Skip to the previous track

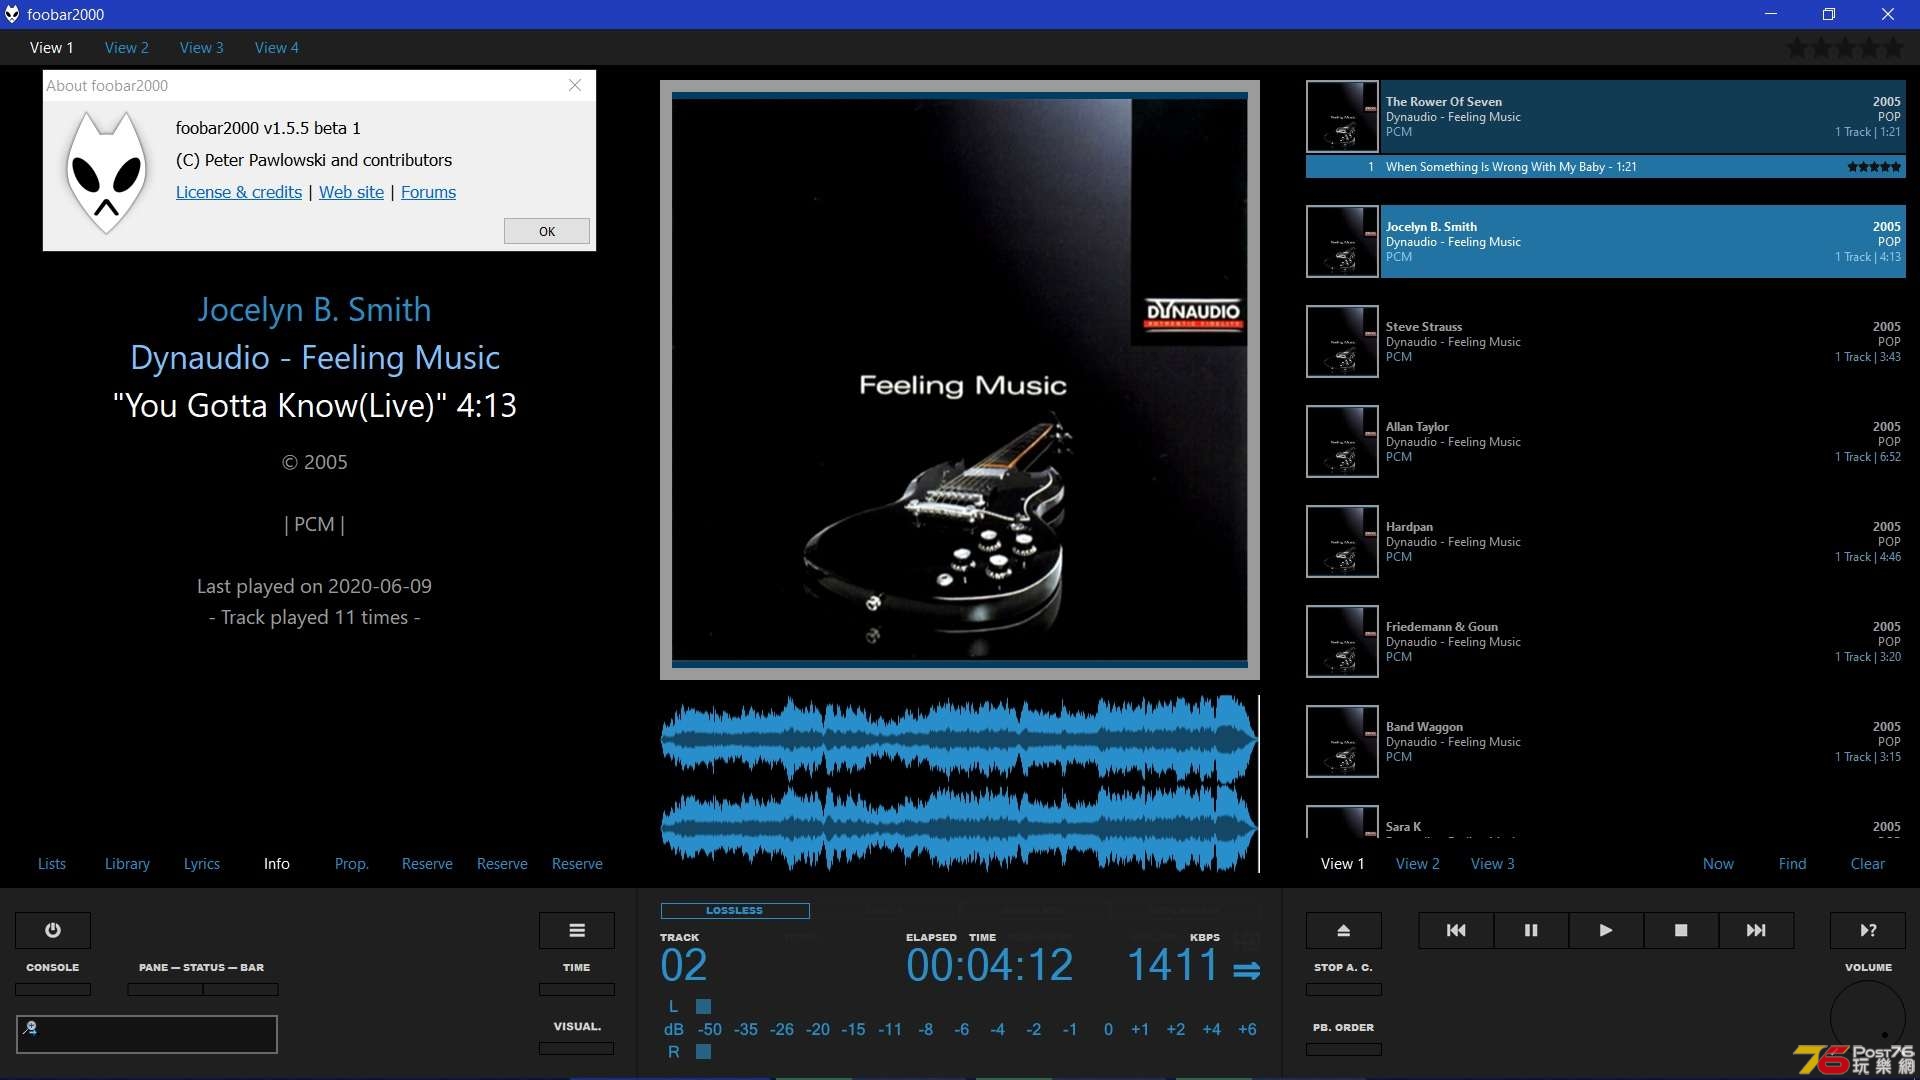(1456, 930)
